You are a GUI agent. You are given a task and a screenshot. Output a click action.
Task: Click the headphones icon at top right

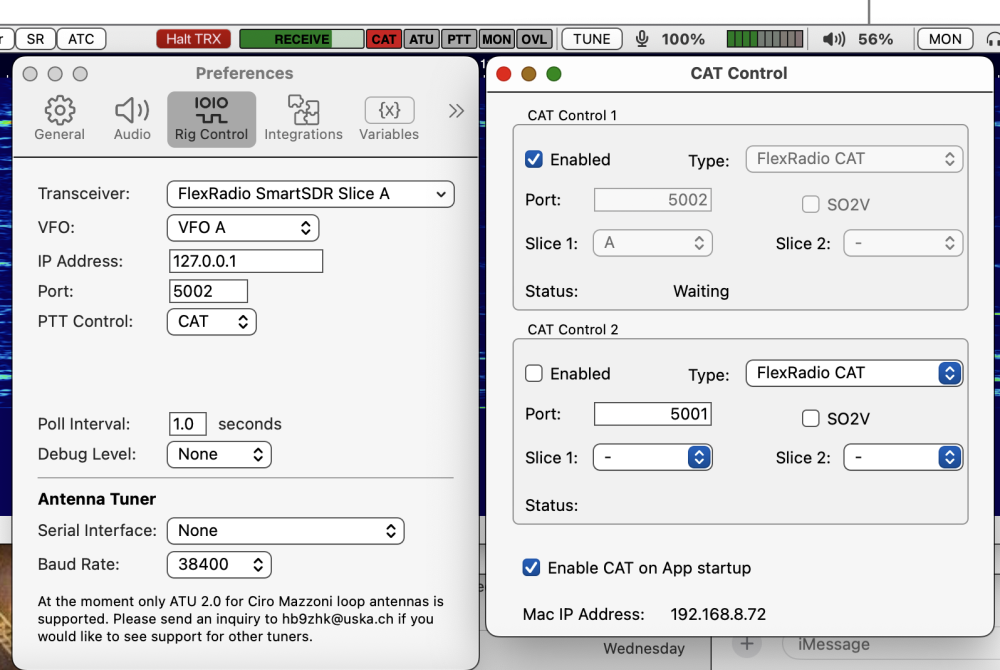click(x=994, y=39)
